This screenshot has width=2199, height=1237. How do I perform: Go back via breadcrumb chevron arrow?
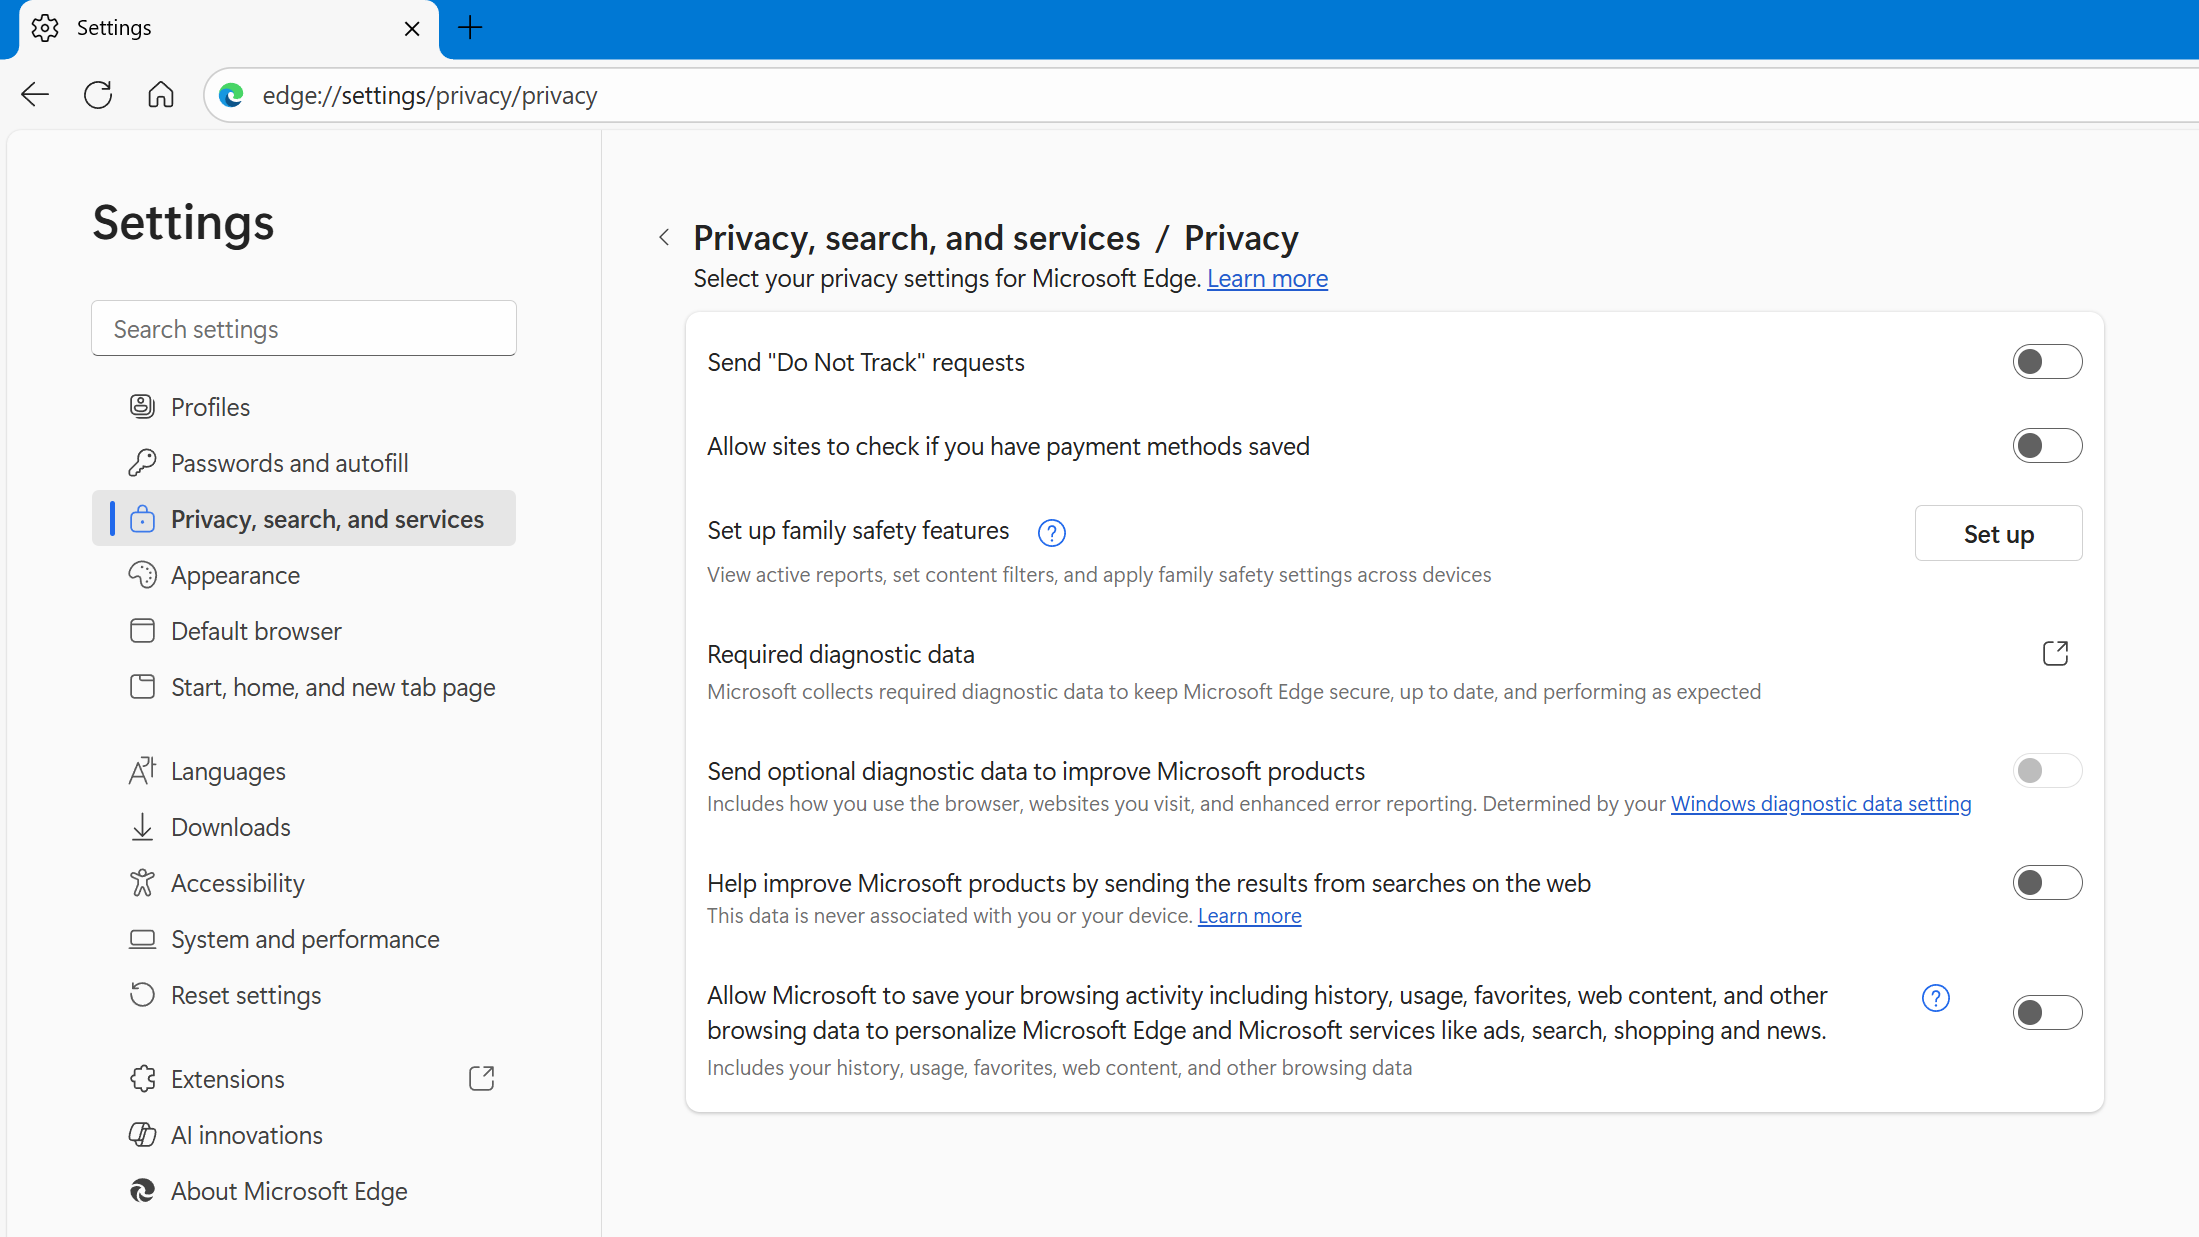pyautogui.click(x=665, y=238)
